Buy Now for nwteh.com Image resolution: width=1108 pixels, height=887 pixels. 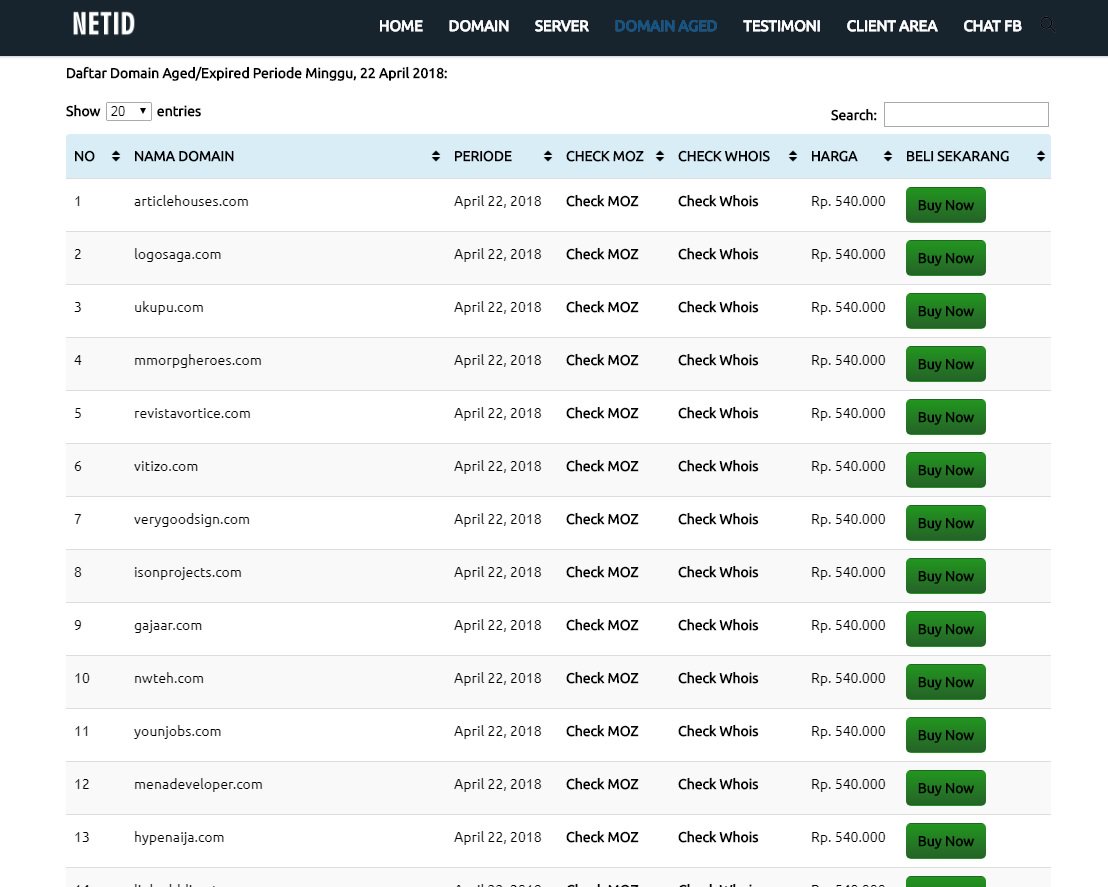coord(945,682)
